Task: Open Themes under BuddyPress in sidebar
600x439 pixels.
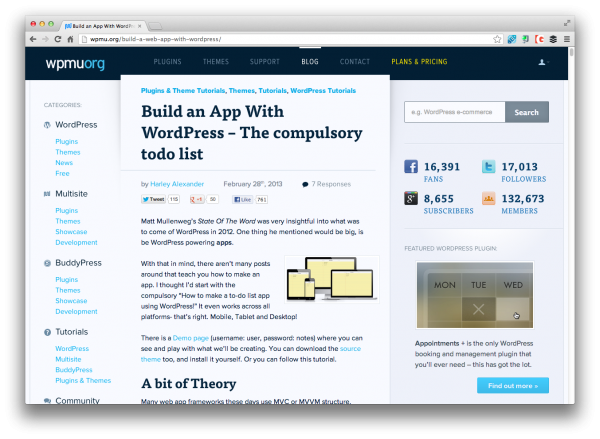Action: pyautogui.click(x=68, y=290)
